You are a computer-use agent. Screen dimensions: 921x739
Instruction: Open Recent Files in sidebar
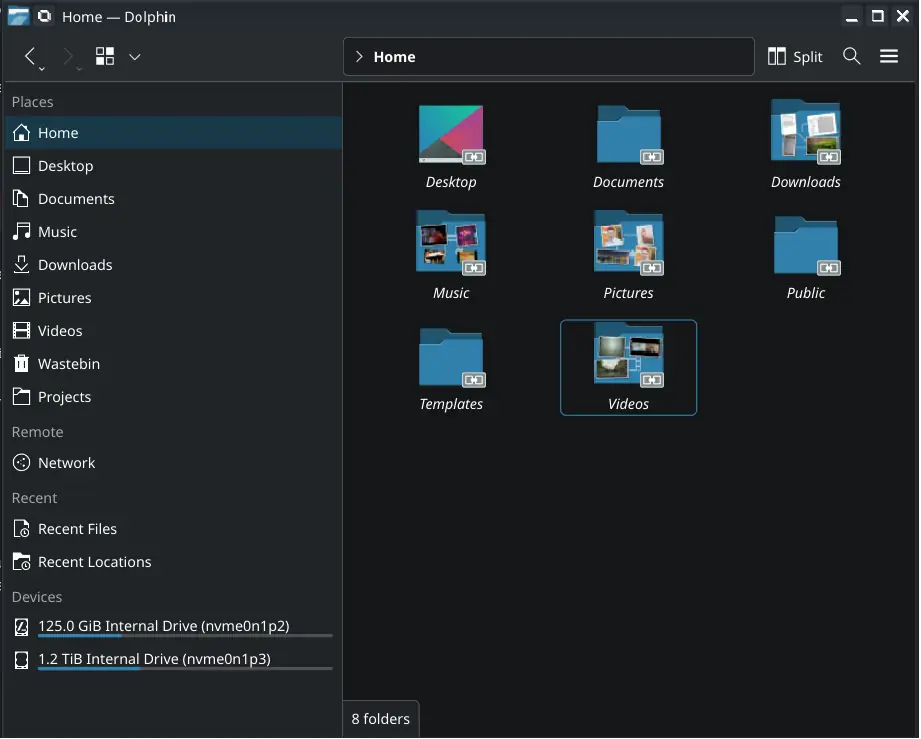77,529
